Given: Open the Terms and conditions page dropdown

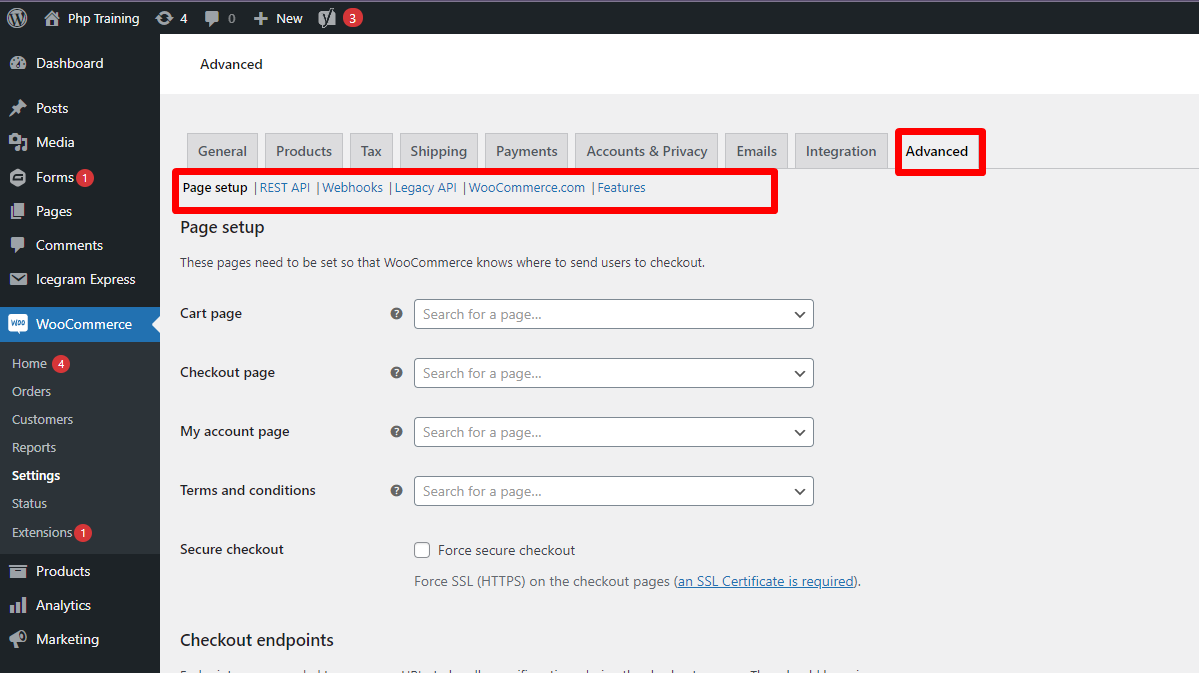Looking at the screenshot, I should coord(799,491).
